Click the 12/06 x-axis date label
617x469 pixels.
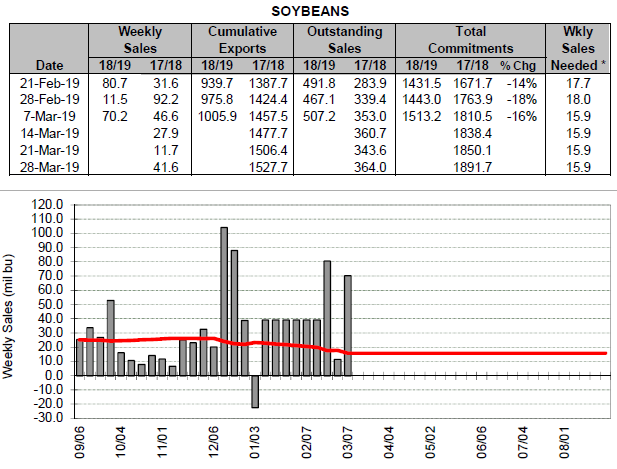click(x=213, y=441)
